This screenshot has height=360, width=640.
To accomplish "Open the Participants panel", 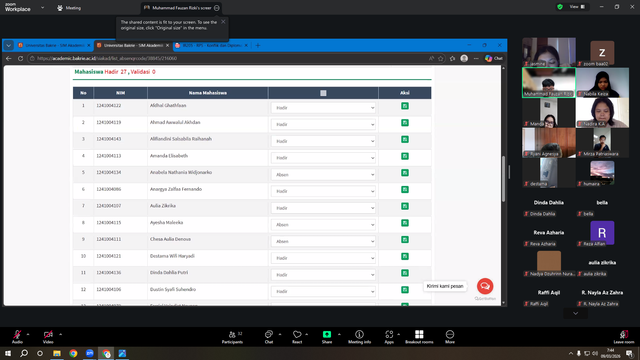I will [232, 337].
